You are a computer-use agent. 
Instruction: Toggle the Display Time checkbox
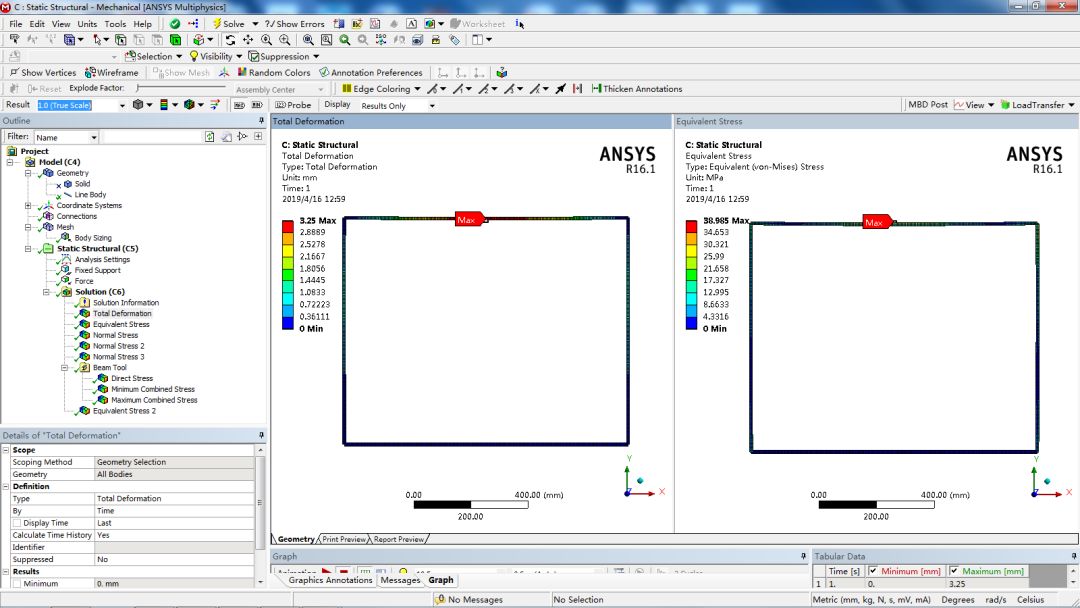(17, 523)
